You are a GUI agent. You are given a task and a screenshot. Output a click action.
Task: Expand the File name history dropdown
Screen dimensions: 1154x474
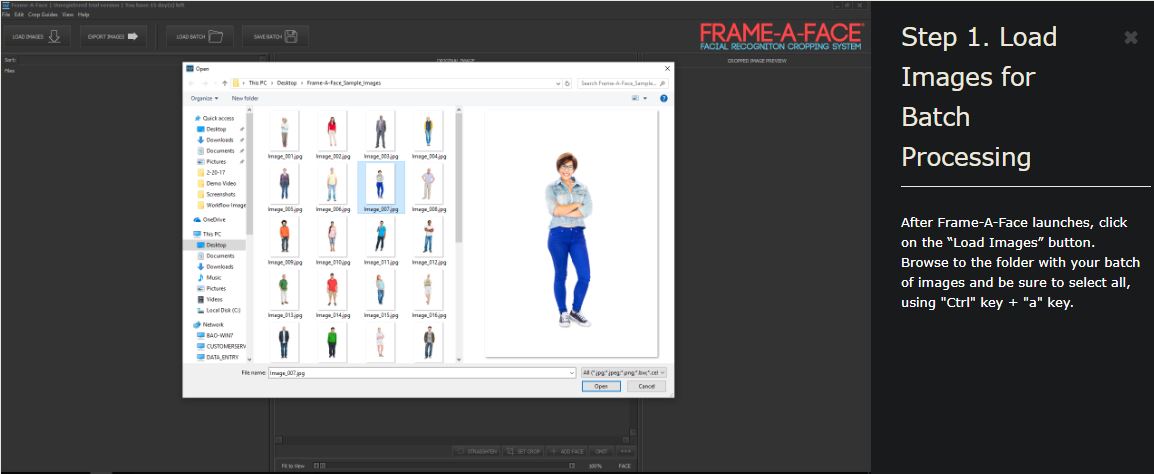coord(572,373)
